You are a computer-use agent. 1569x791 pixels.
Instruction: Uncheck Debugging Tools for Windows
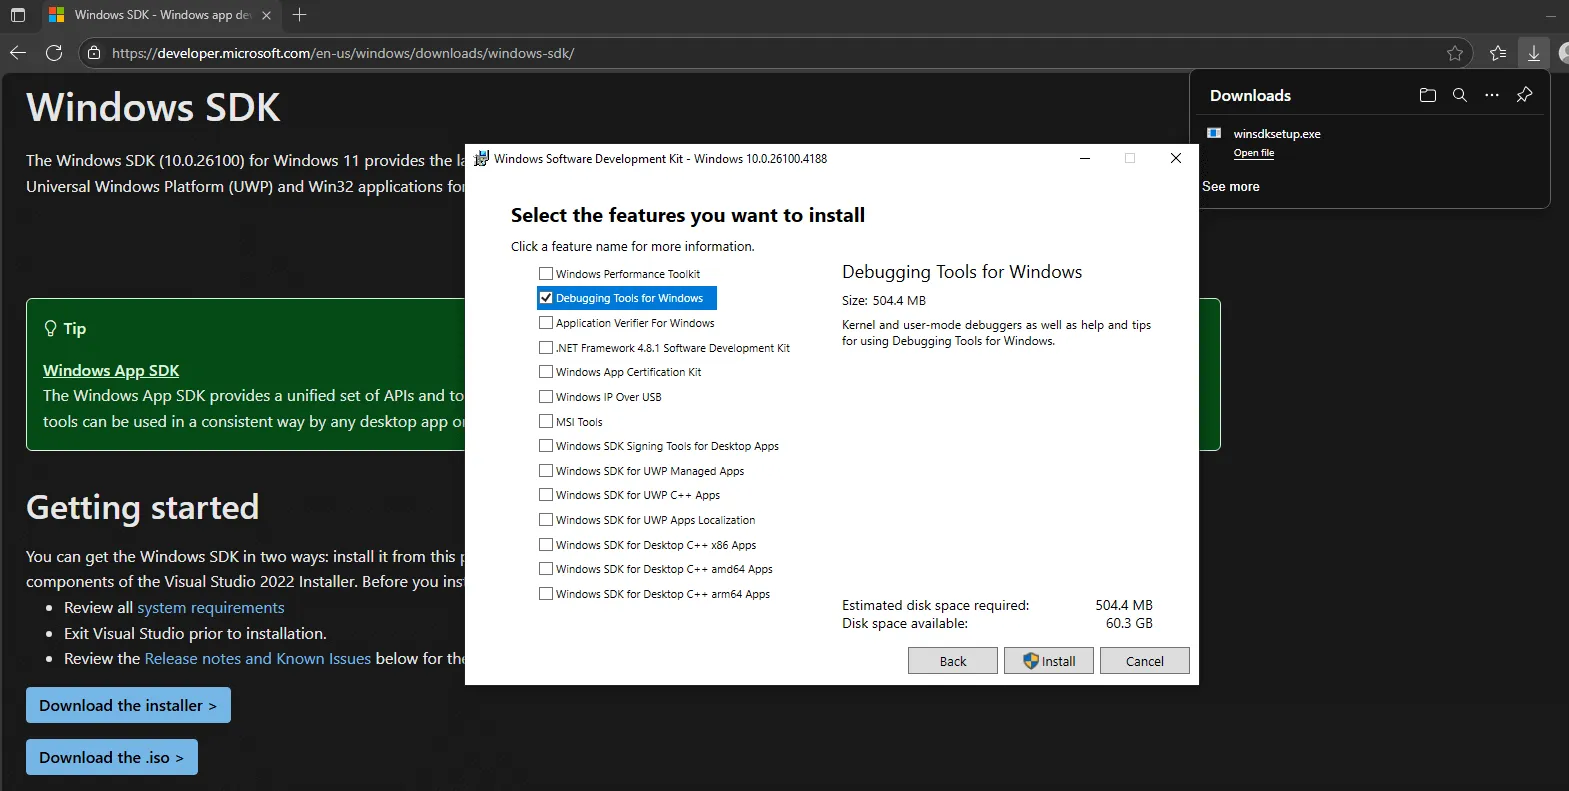546,298
